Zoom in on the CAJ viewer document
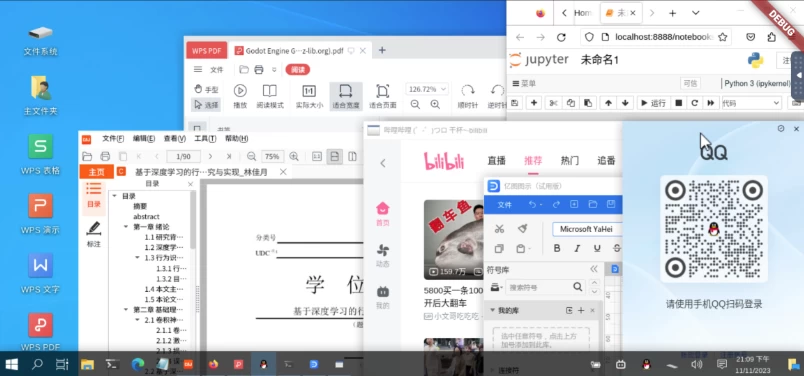The image size is (804, 376). (x=294, y=156)
